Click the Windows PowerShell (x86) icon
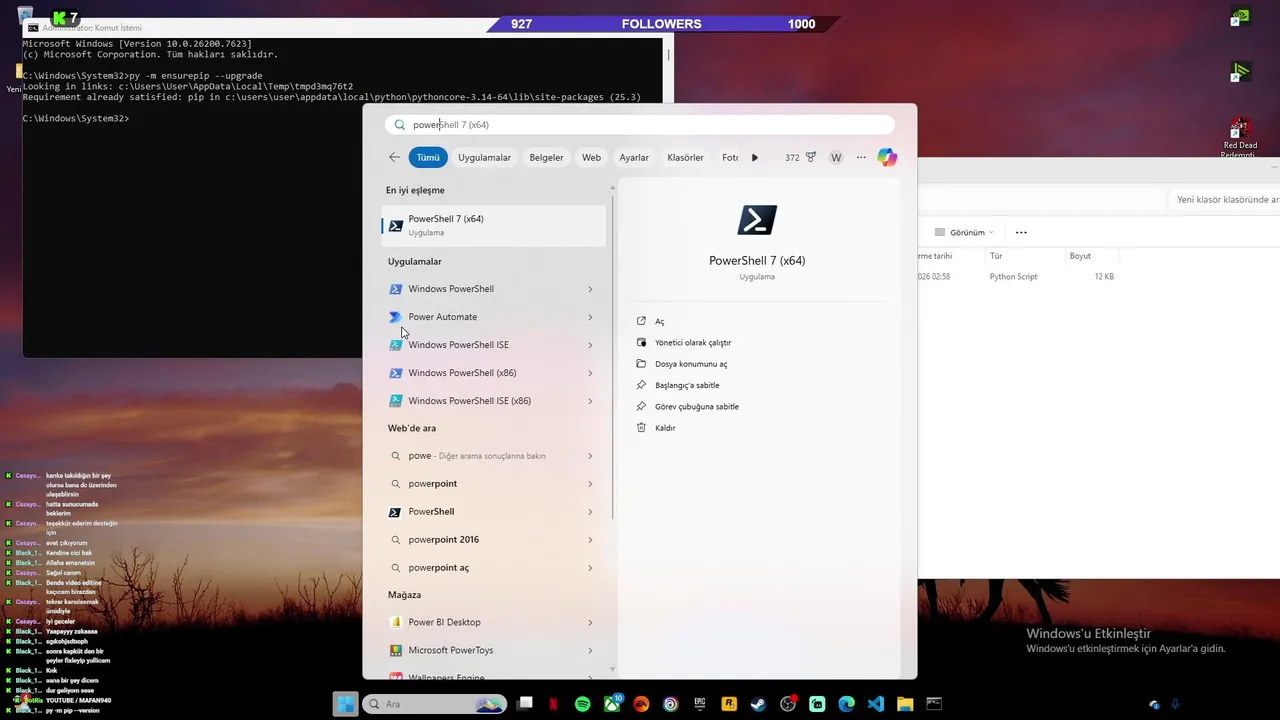 tap(396, 373)
